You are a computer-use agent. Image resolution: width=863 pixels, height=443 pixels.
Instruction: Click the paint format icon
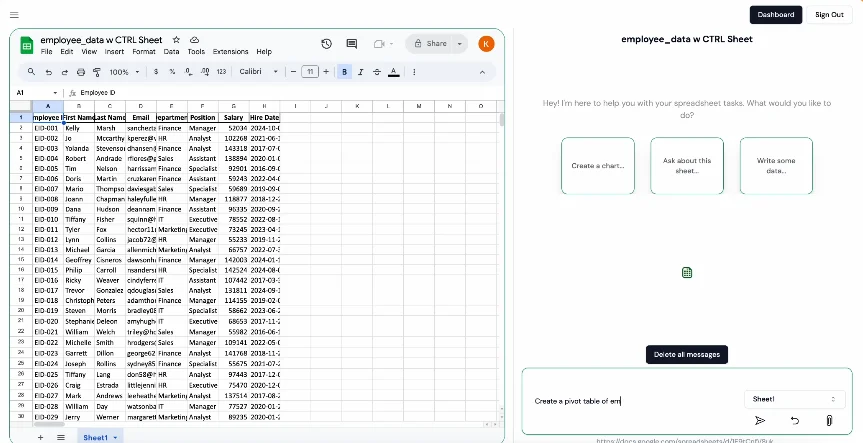[96, 72]
